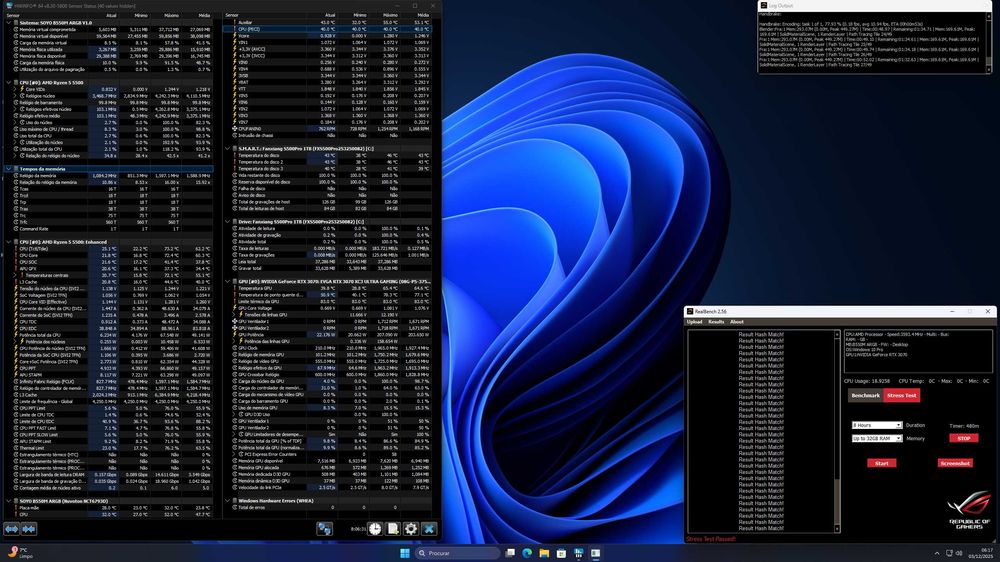Select the CPUFANIN0 sensor row

click(x=328, y=129)
